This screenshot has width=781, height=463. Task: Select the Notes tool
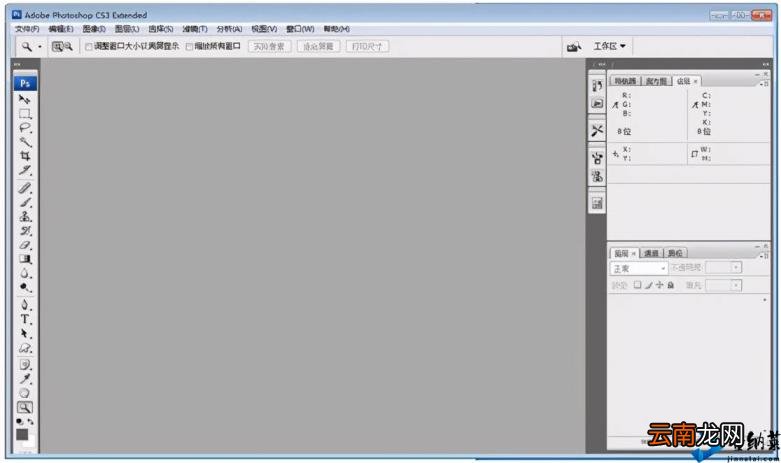tap(24, 364)
